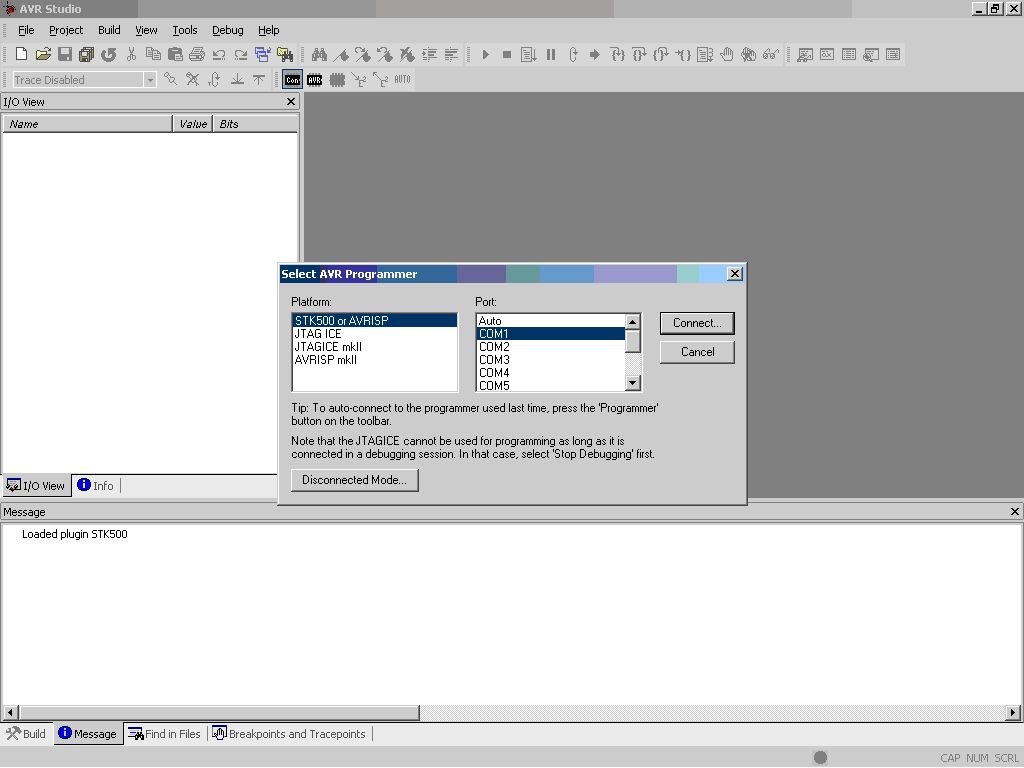Select COM4 port
The height and width of the screenshot is (768, 1024).
coord(551,373)
